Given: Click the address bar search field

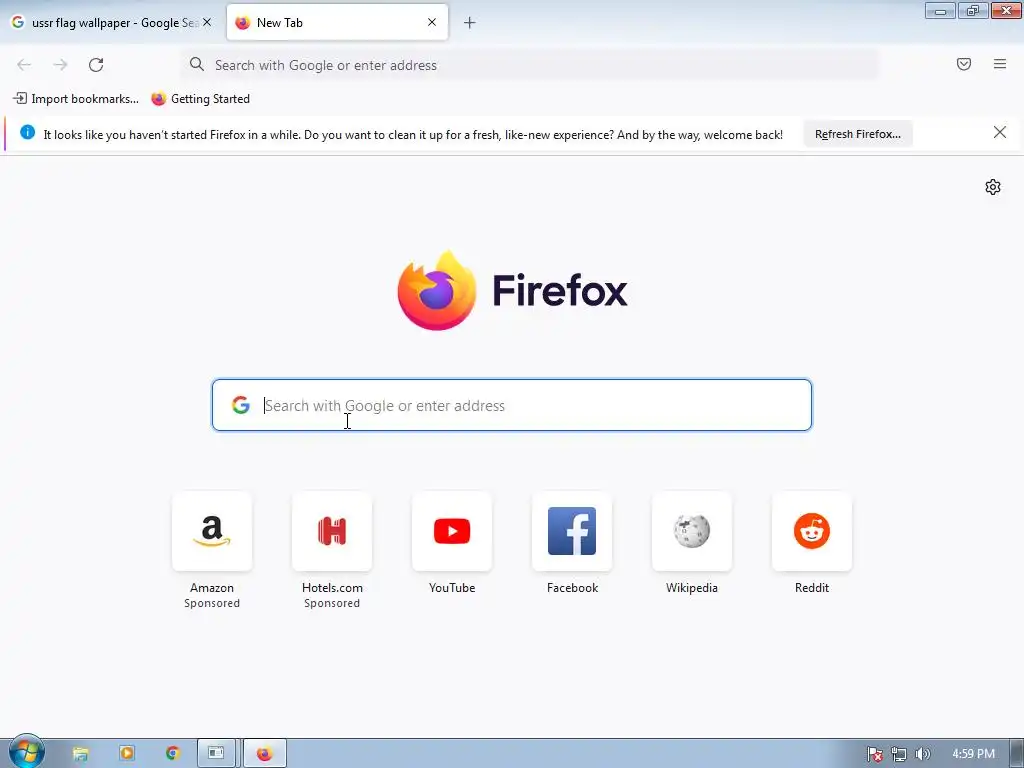Looking at the screenshot, I should [530, 65].
